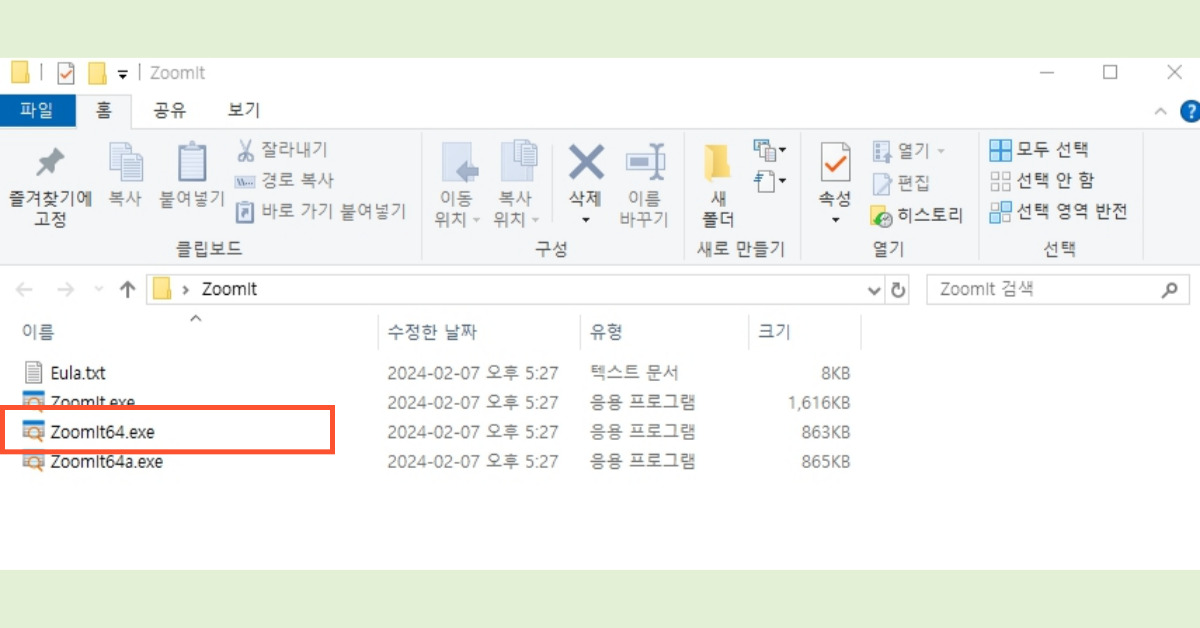Expand the 삭제 delete dropdown arrow
This screenshot has height=628, width=1200.
pos(587,220)
